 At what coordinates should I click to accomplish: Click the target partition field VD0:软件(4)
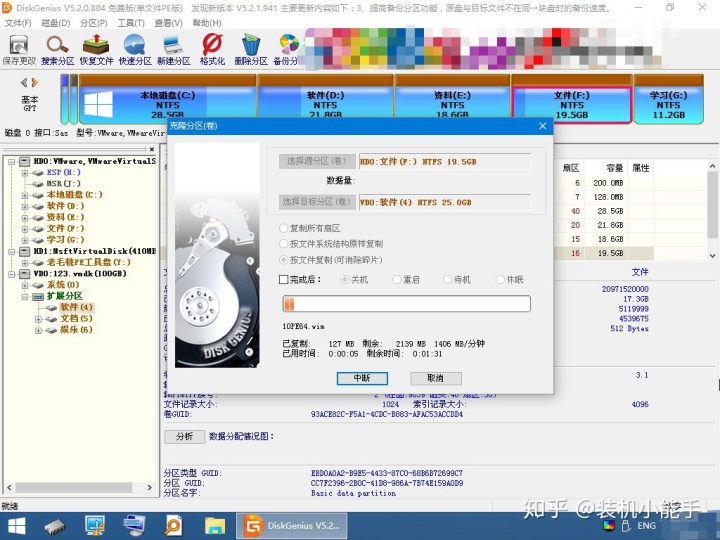coord(445,202)
